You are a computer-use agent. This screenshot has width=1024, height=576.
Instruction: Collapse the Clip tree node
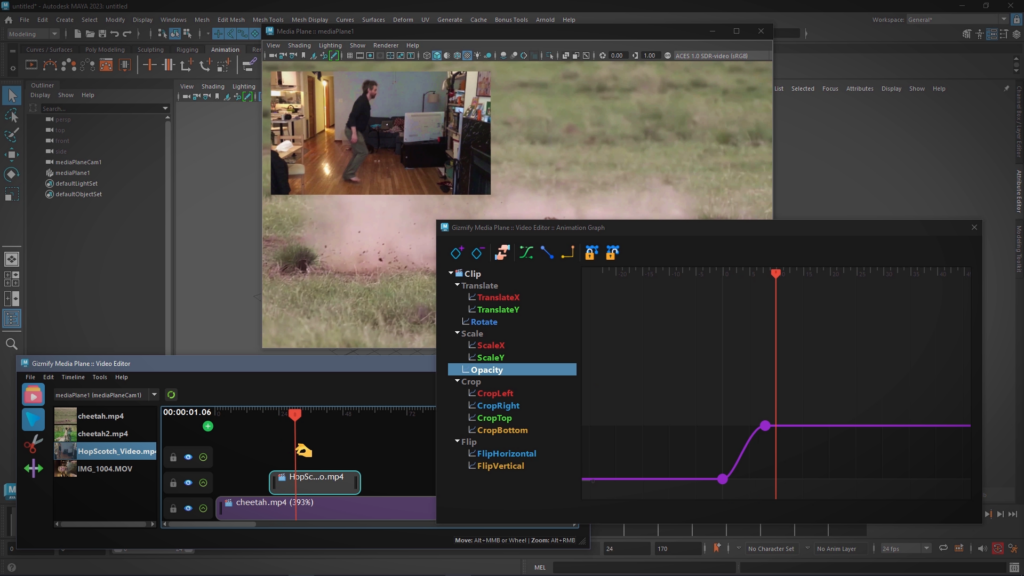(x=451, y=273)
